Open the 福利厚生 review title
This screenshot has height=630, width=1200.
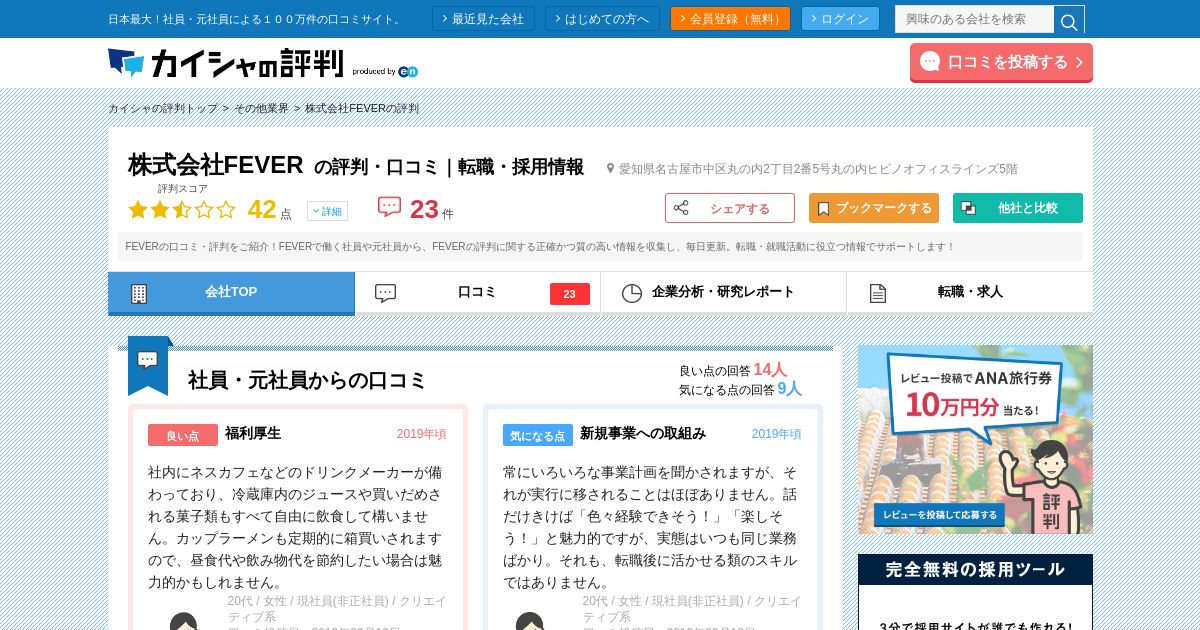point(253,433)
